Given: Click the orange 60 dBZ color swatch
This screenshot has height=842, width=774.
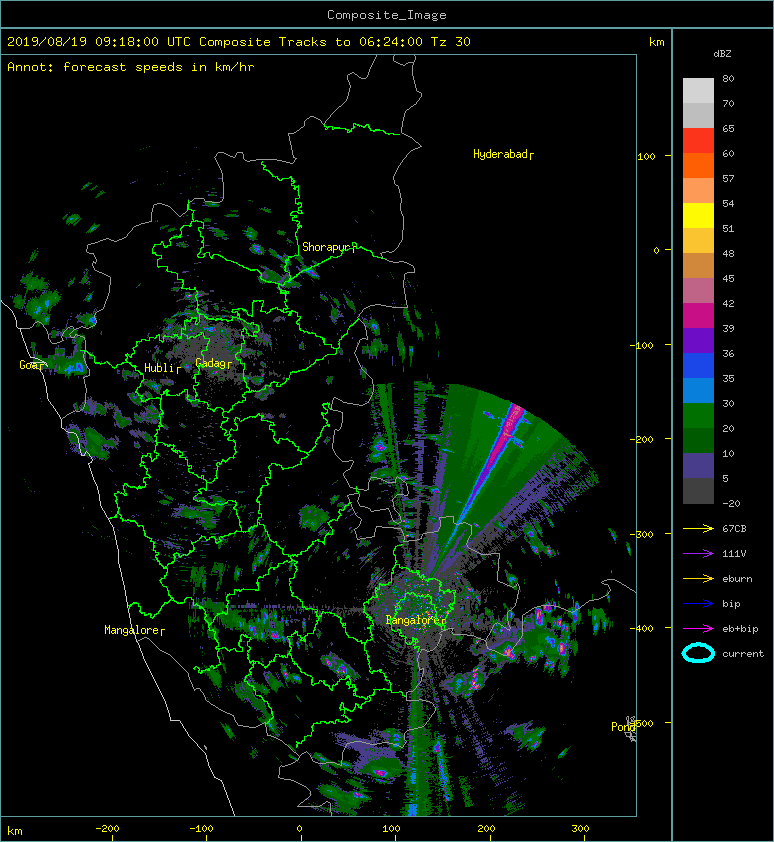Looking at the screenshot, I should click(698, 165).
